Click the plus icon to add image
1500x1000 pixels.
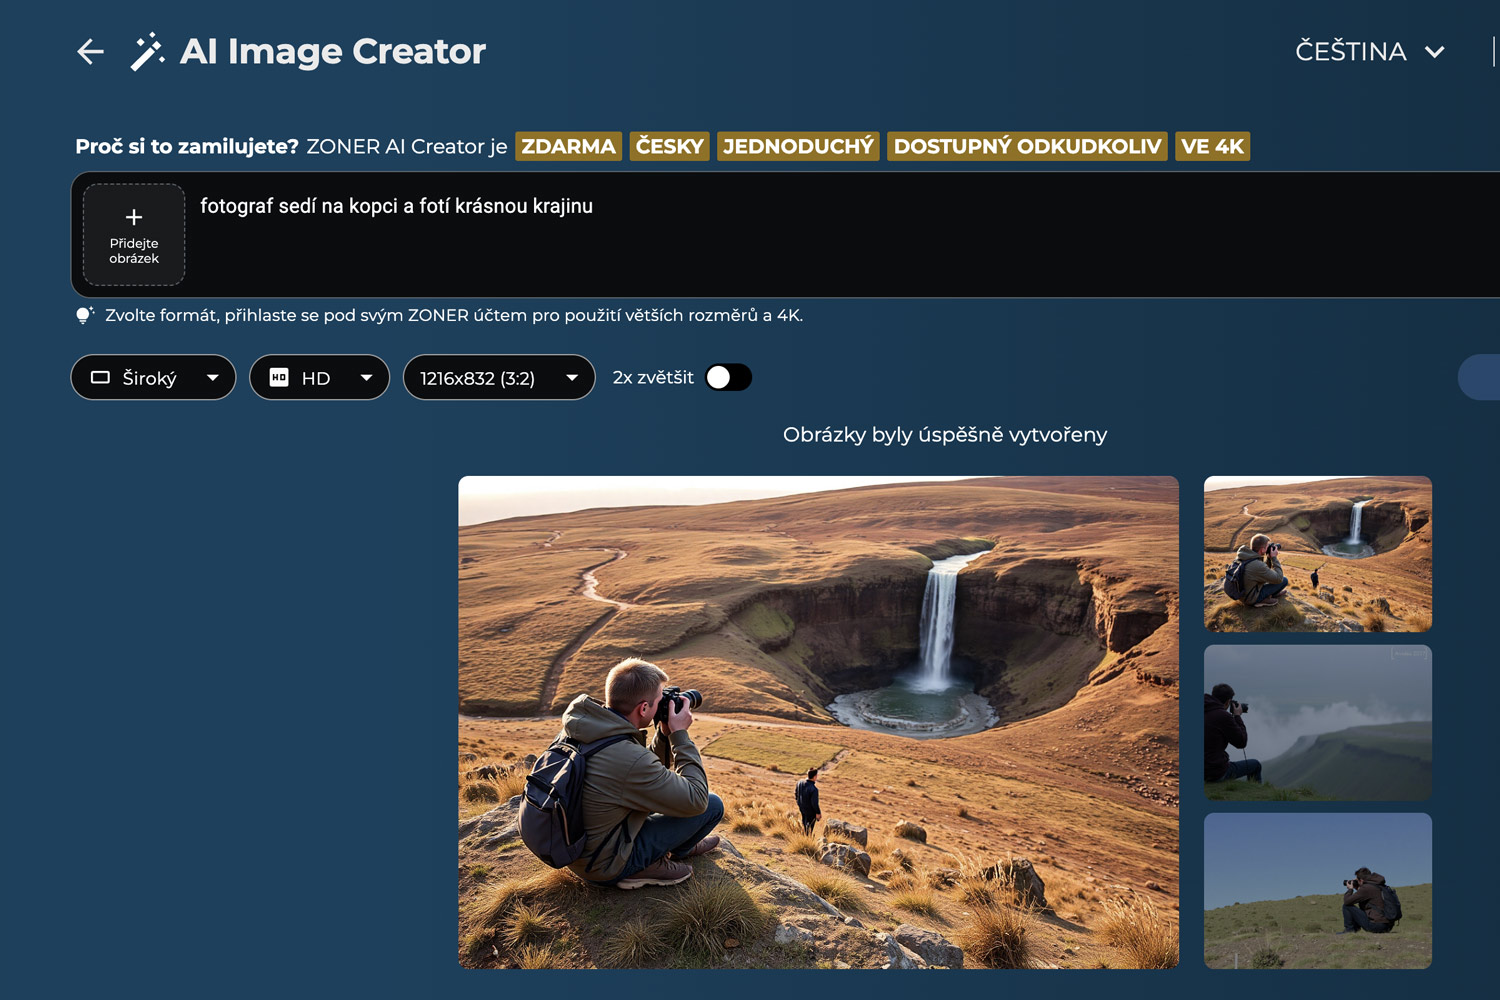(134, 217)
